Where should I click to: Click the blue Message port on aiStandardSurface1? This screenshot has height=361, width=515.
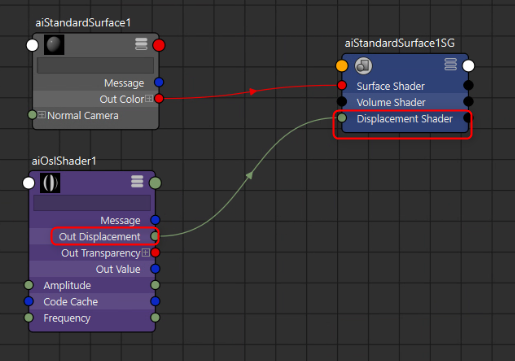click(159, 82)
